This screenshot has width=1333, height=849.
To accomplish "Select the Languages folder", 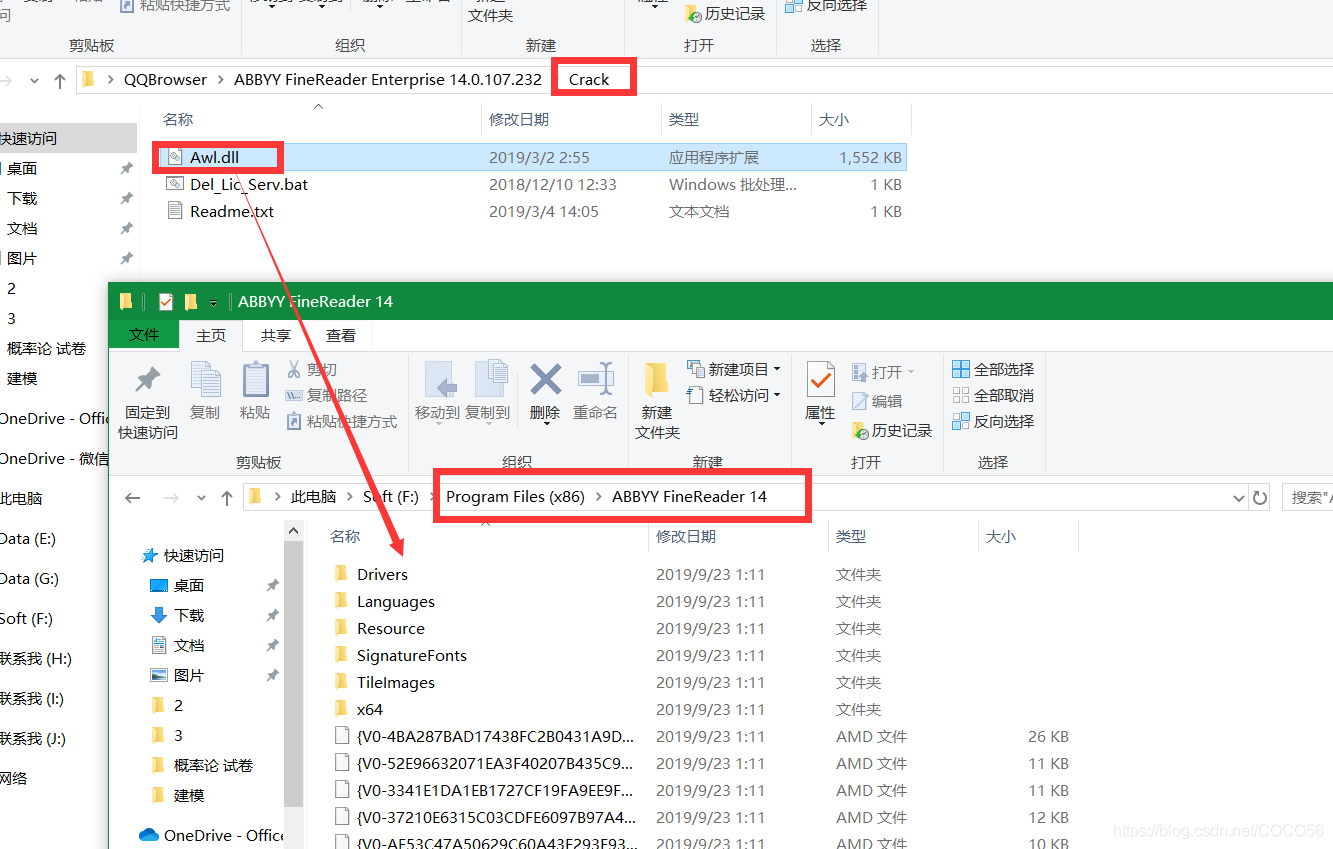I will point(396,601).
